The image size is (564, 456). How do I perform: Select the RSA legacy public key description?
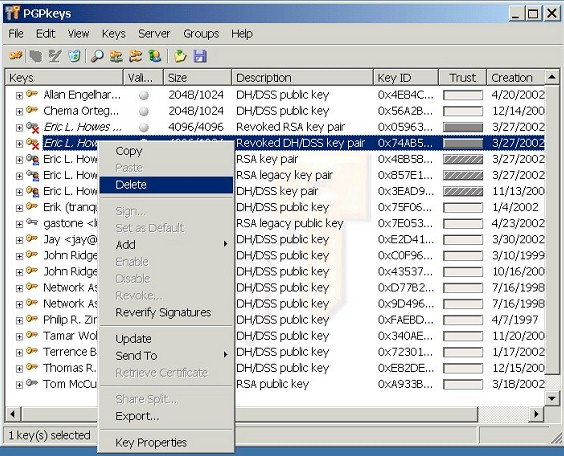[x=290, y=223]
